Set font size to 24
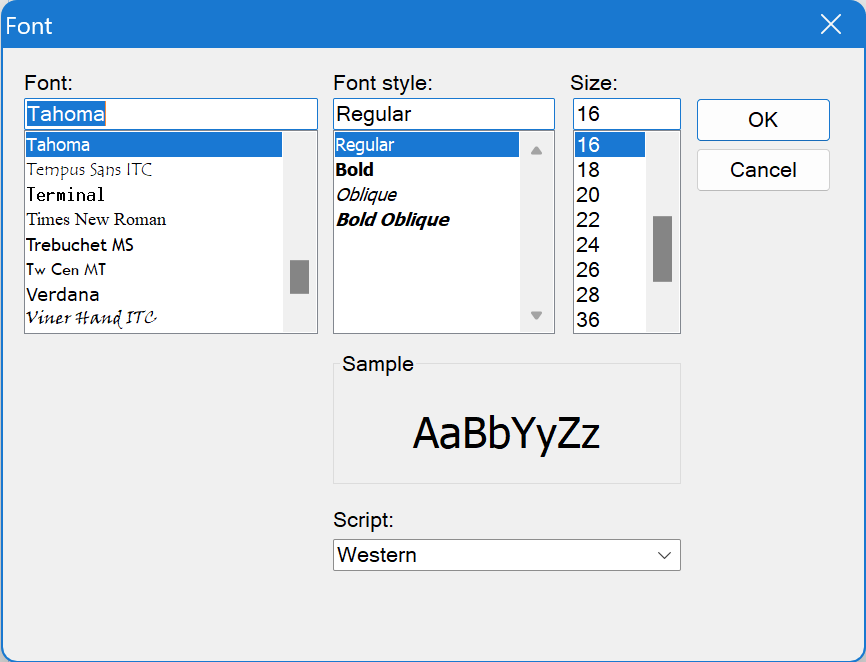 [x=588, y=245]
